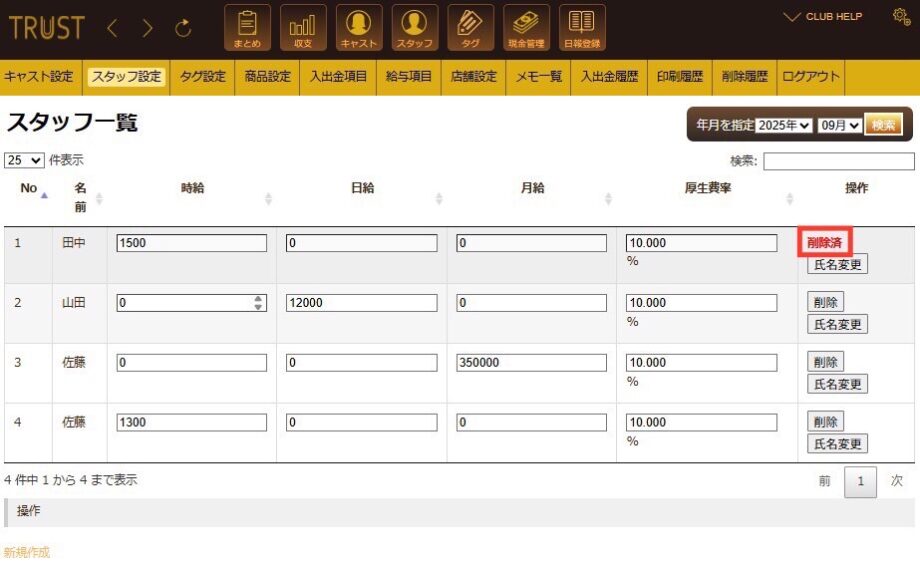Open the settings gear icon

(x=900, y=16)
